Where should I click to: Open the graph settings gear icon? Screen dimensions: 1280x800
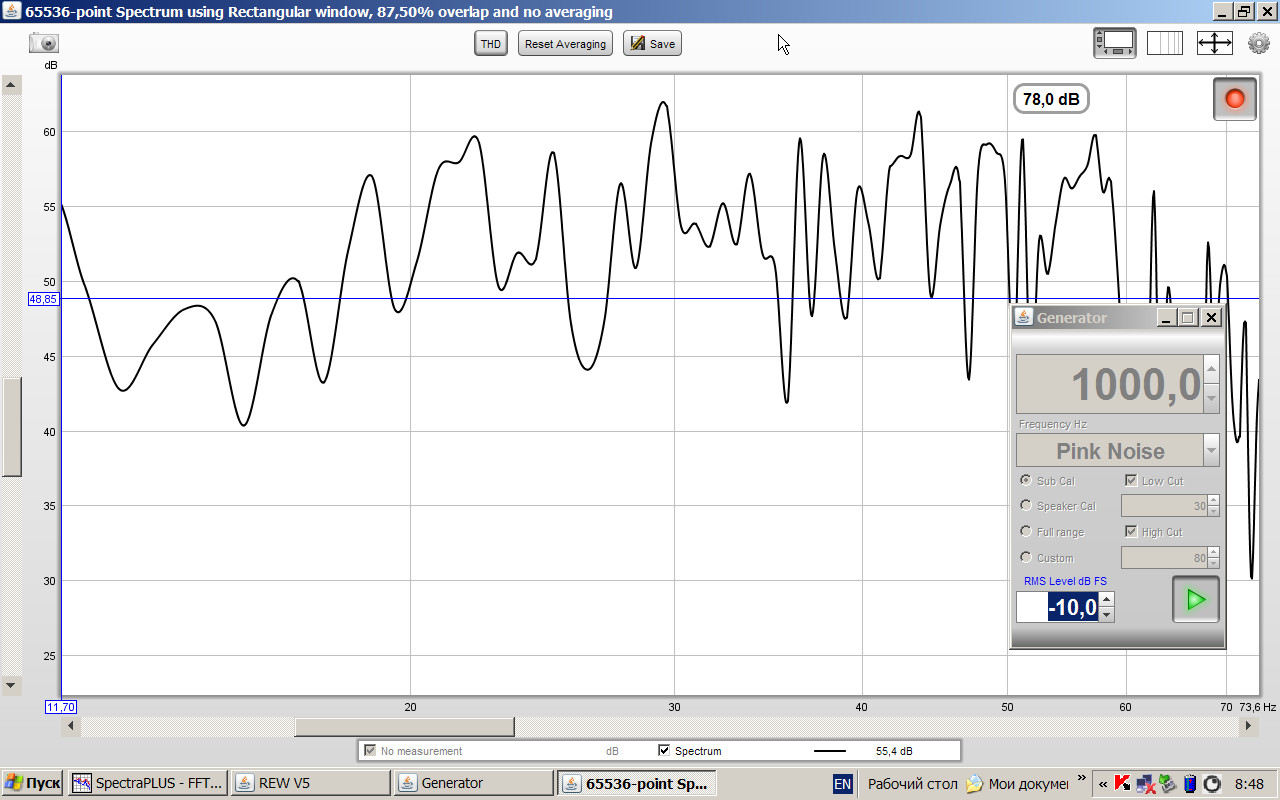[1259, 43]
